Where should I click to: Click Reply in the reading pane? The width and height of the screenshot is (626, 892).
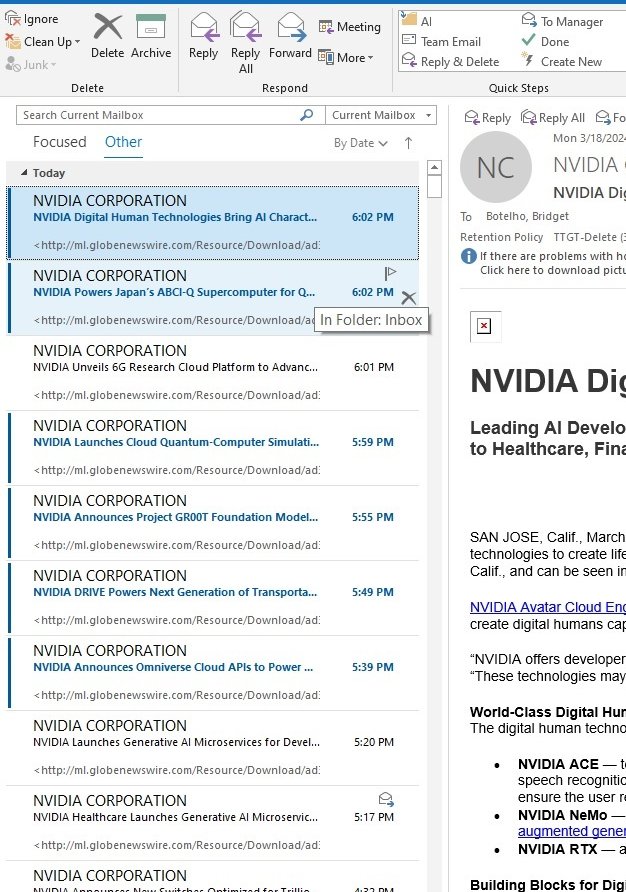(x=488, y=118)
